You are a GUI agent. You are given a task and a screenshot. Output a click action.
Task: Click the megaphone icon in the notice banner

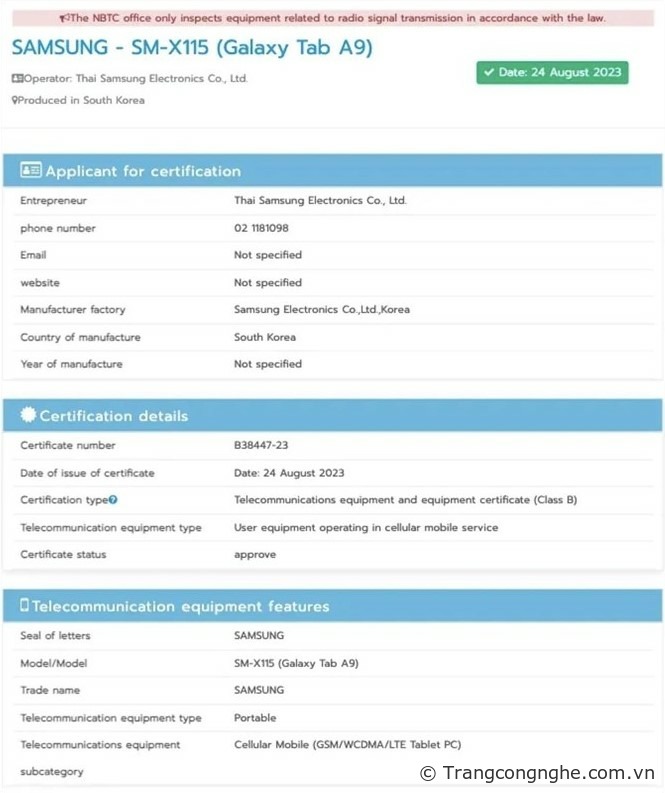pyautogui.click(x=65, y=18)
